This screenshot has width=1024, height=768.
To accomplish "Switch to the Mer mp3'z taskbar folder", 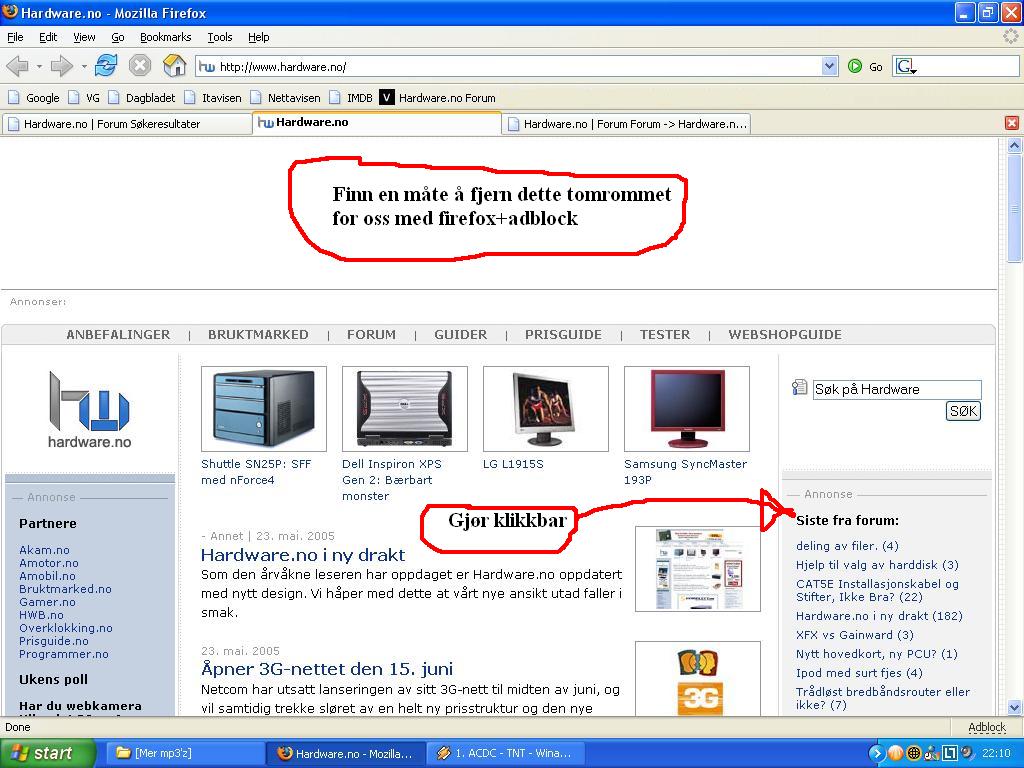I will coord(183,753).
